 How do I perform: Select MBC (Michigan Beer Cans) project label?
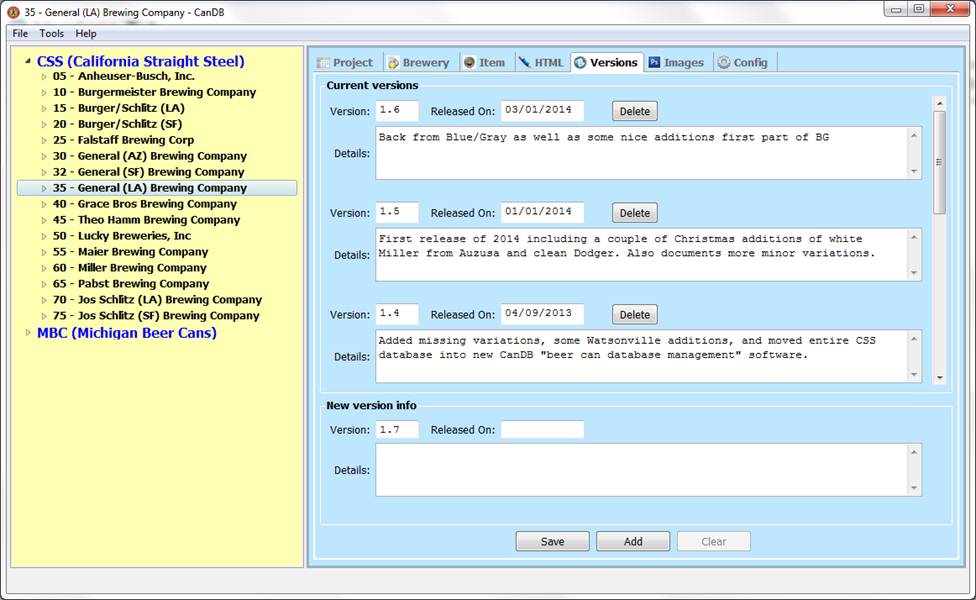126,332
